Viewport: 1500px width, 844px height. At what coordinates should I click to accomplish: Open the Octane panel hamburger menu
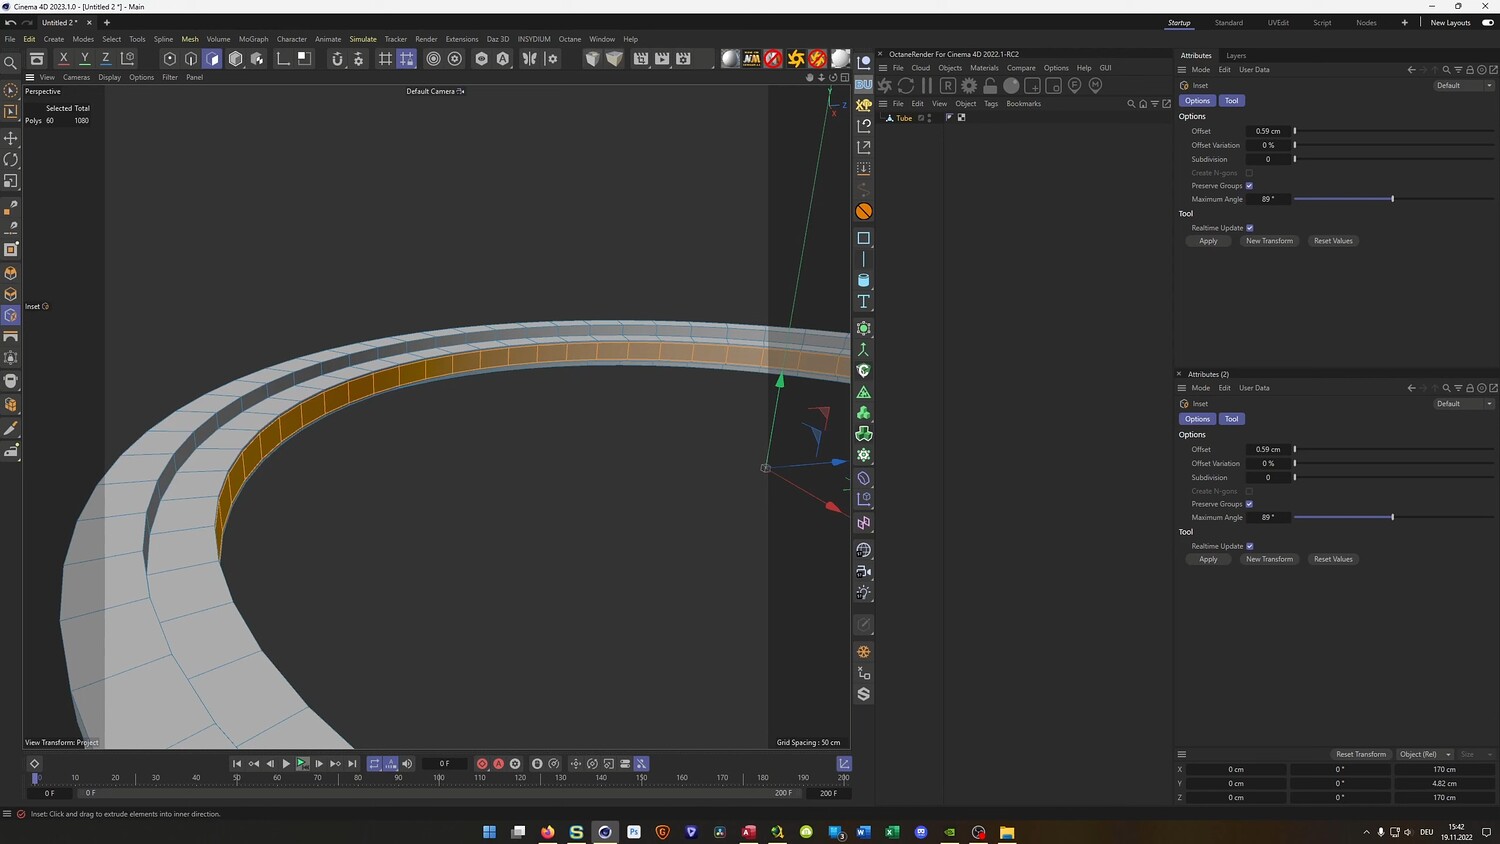tap(883, 68)
